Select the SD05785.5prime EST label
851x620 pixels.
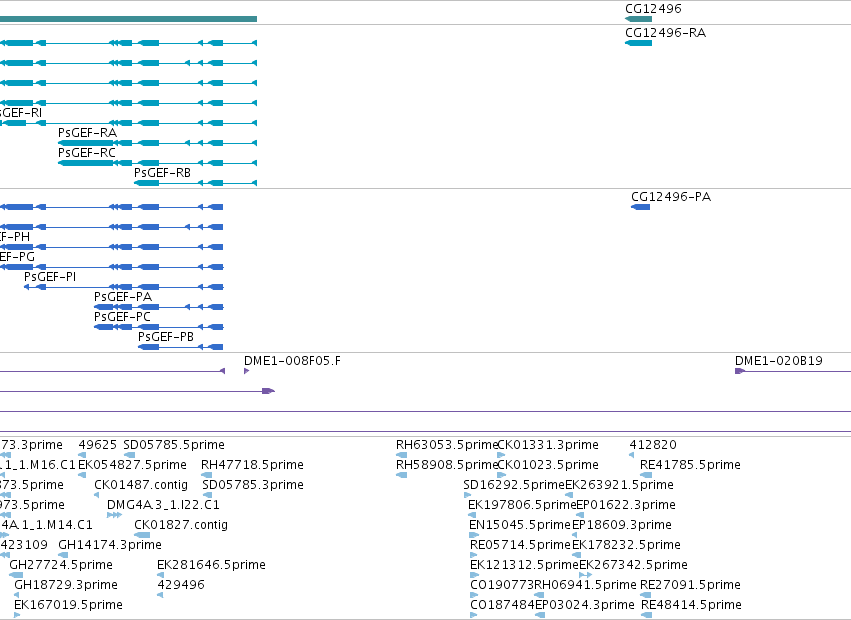pos(174,445)
